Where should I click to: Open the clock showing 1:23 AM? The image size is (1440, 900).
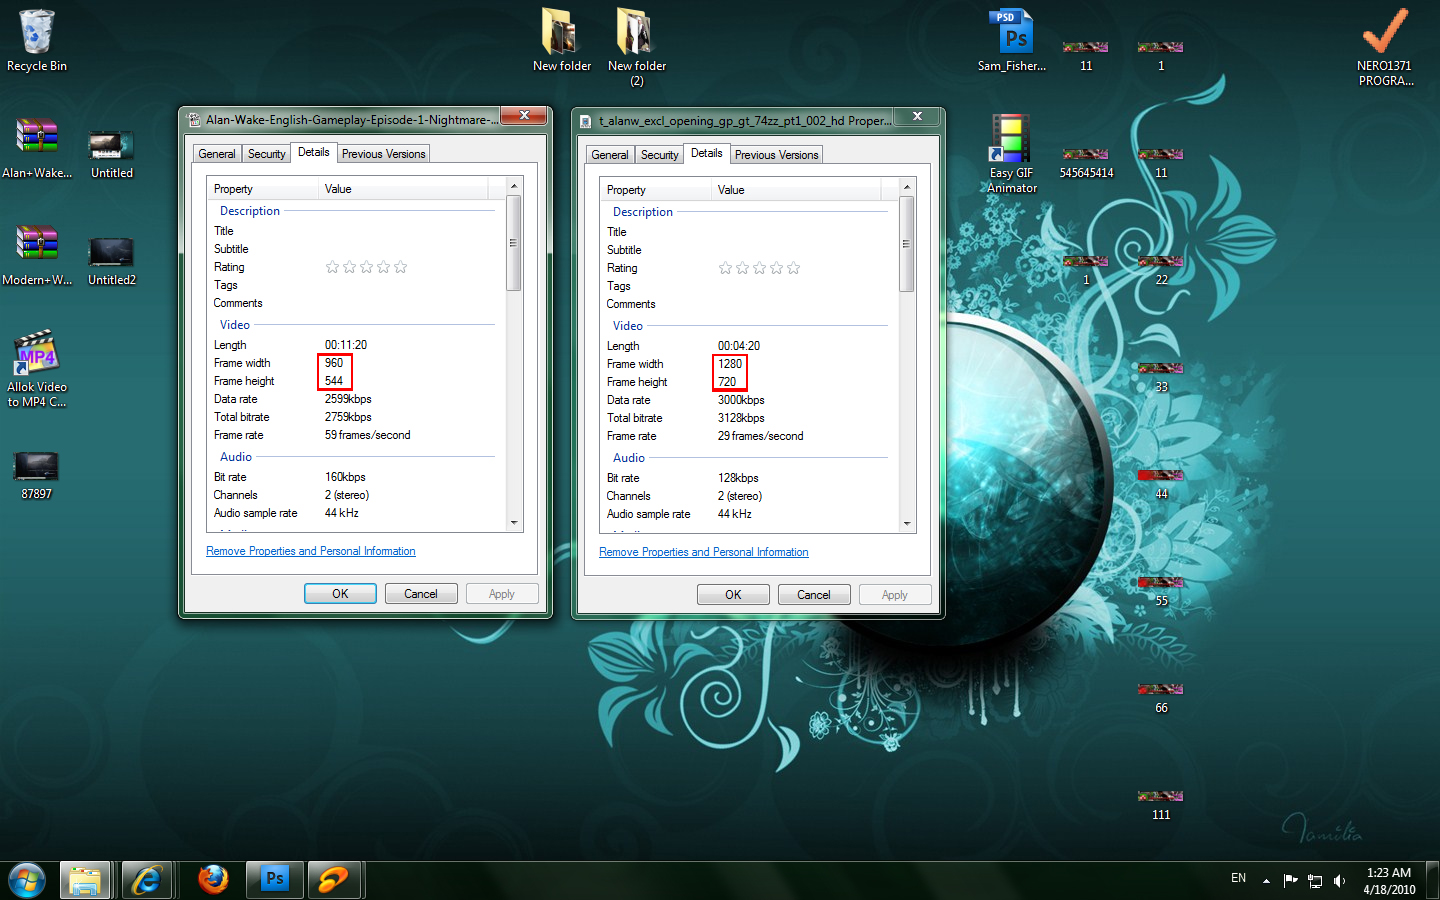[1389, 881]
